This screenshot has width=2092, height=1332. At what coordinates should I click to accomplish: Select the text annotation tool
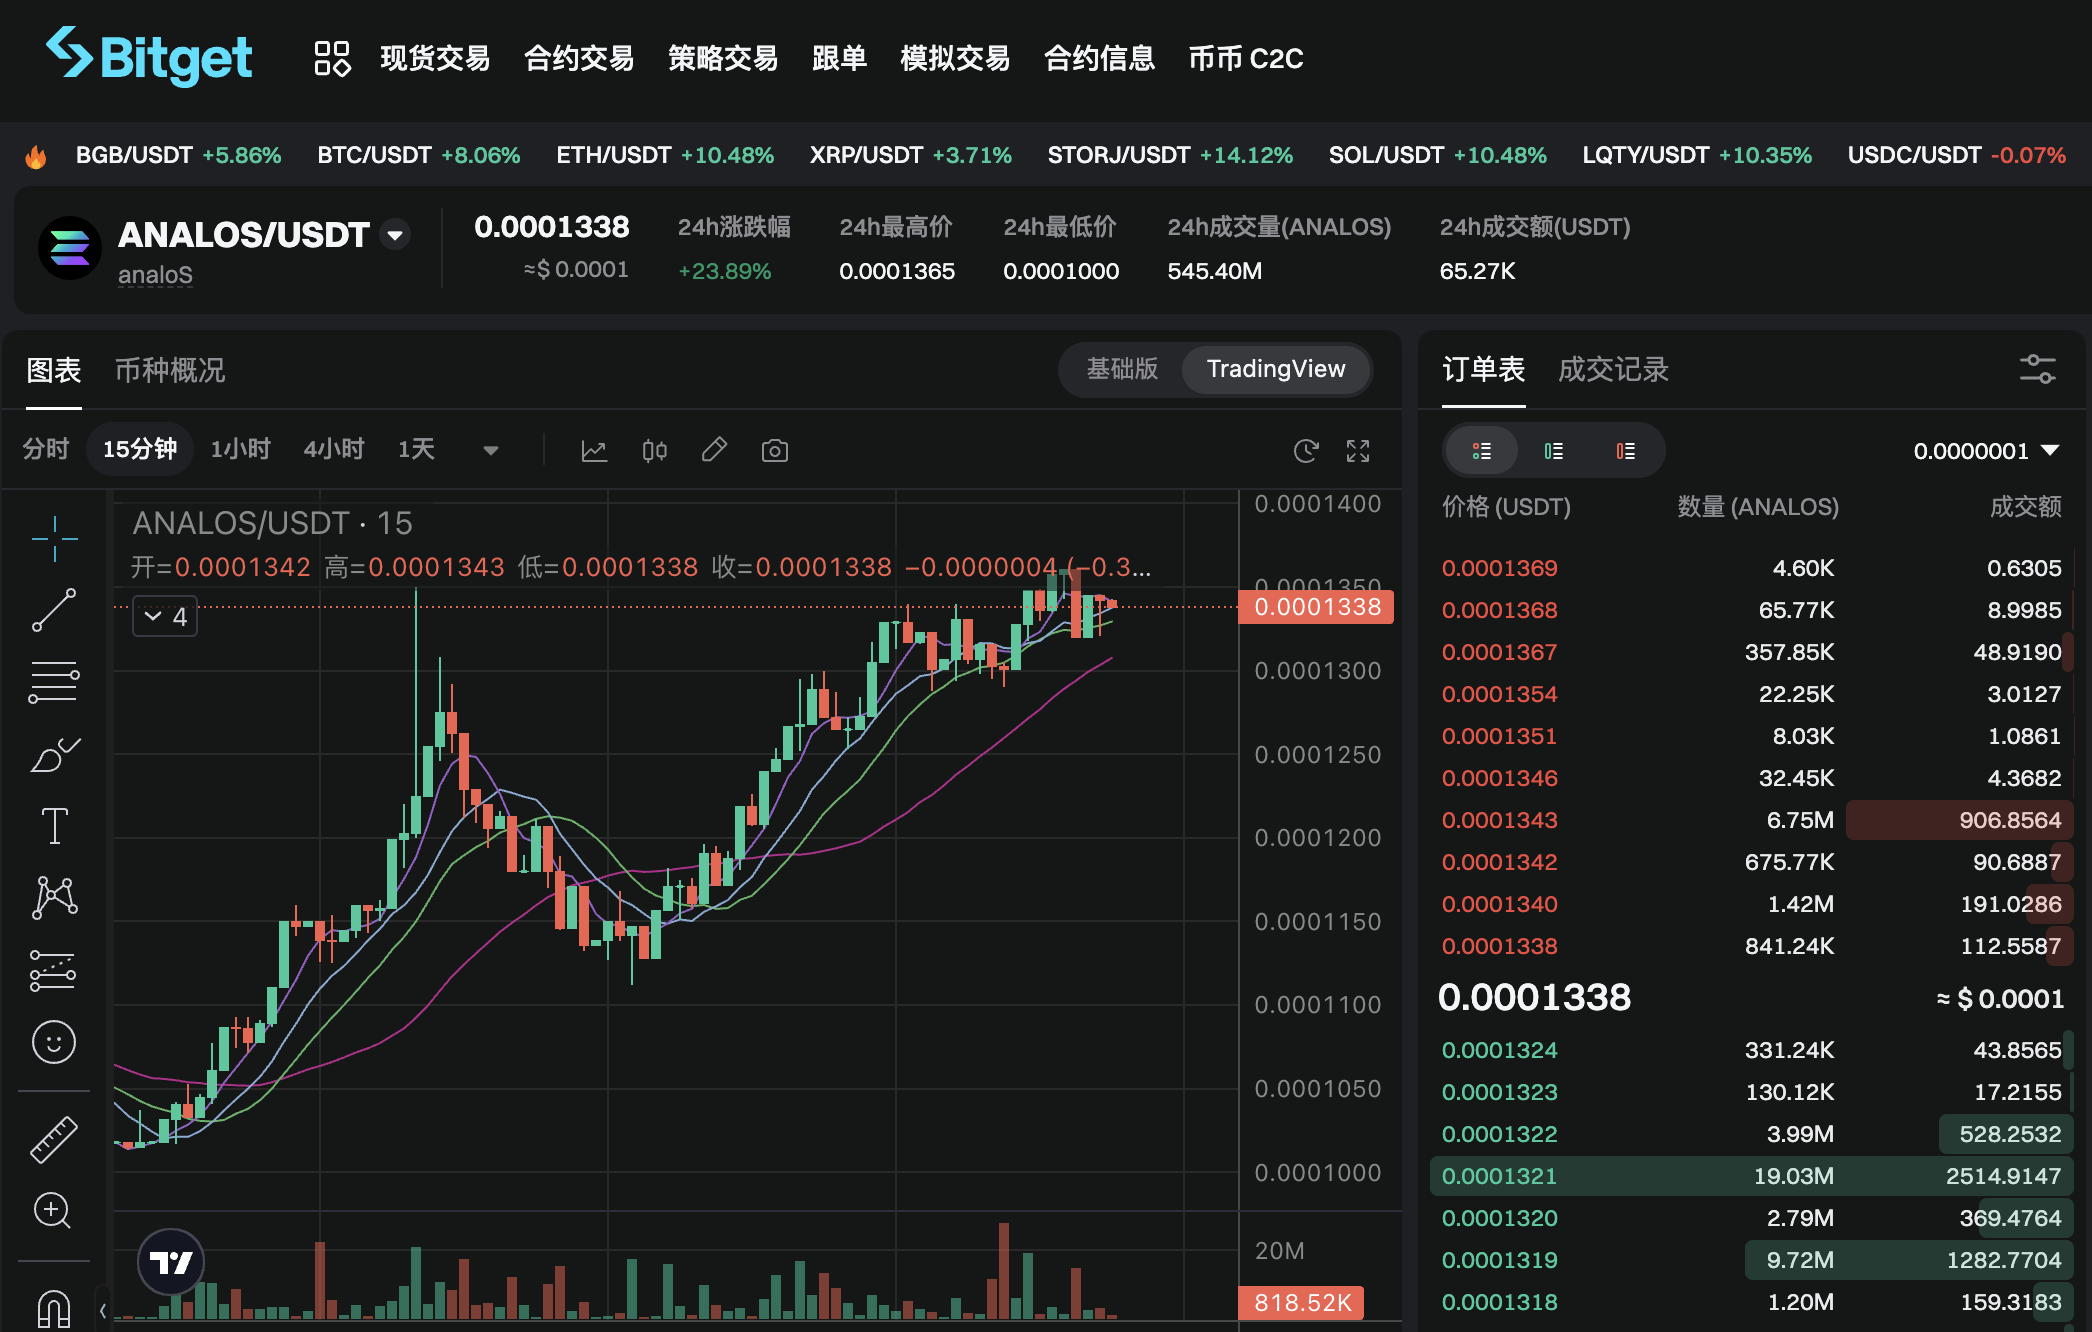click(x=54, y=826)
